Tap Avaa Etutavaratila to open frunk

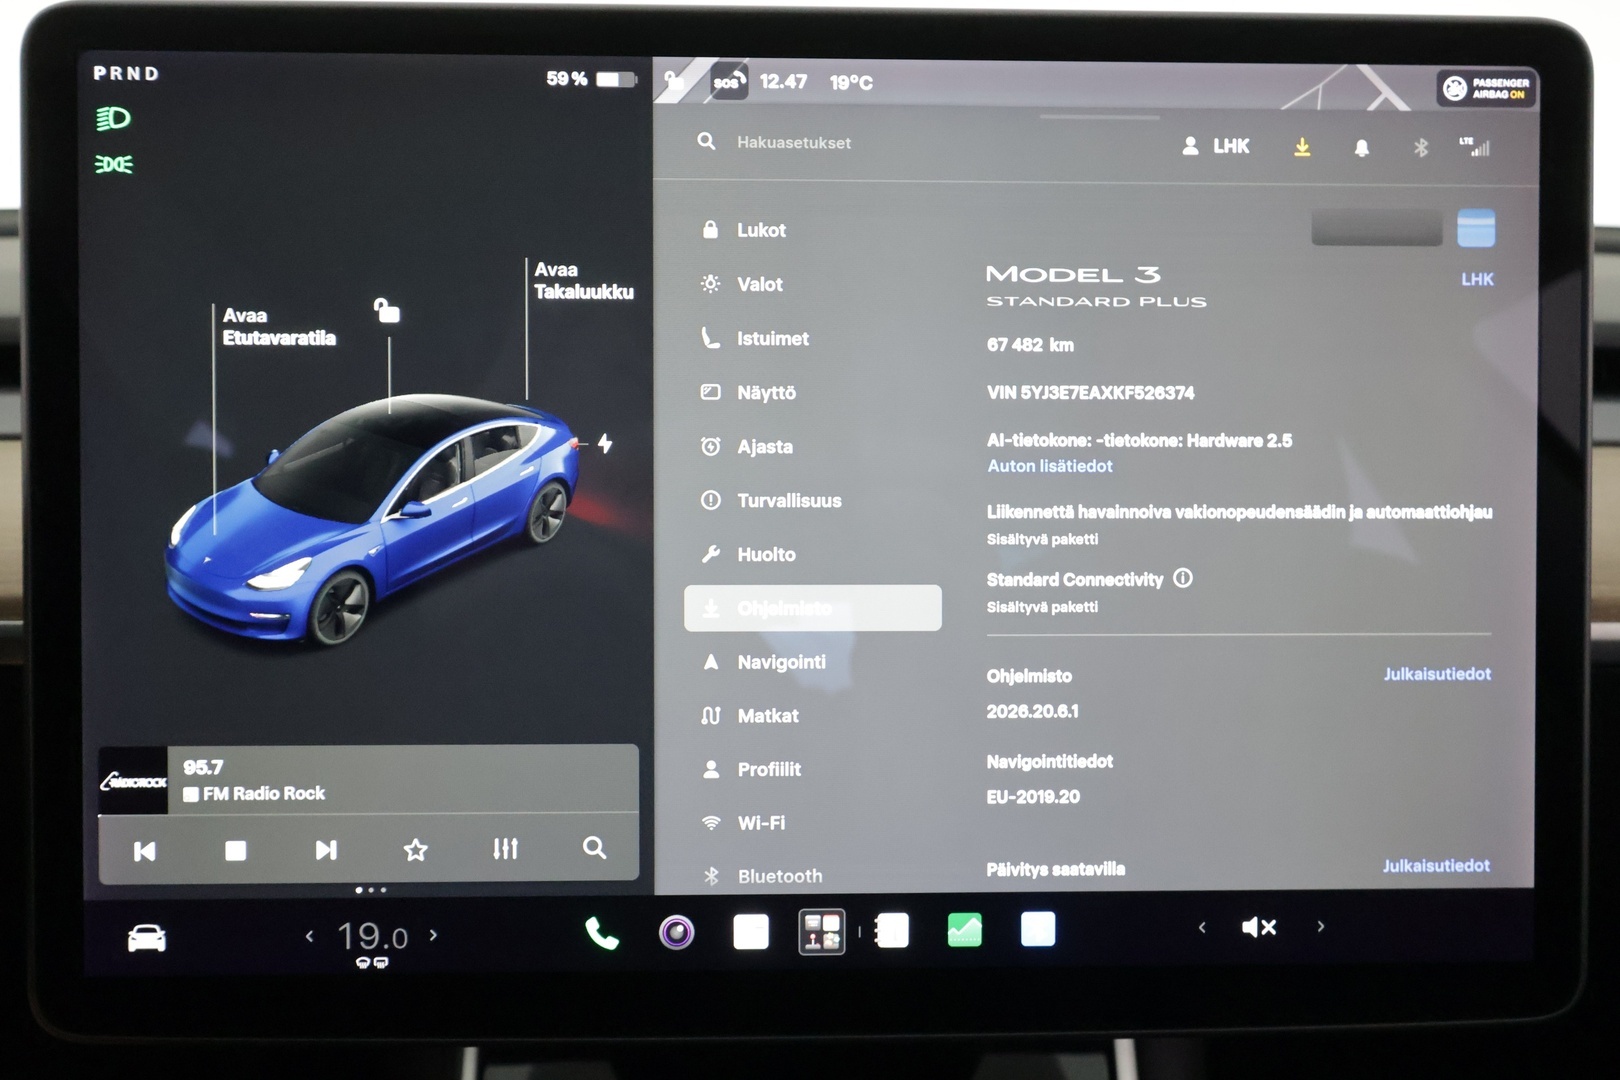click(x=278, y=327)
